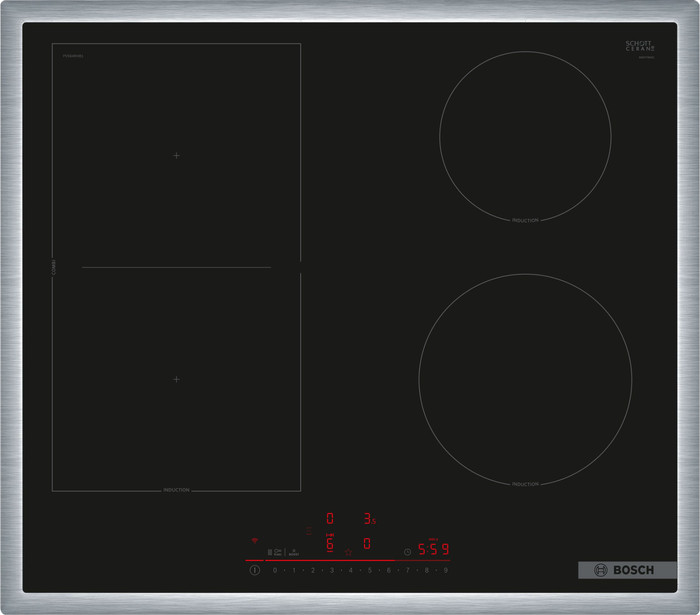Select the rear-left zone display showing 0
This screenshot has width=700, height=615.
click(330, 518)
